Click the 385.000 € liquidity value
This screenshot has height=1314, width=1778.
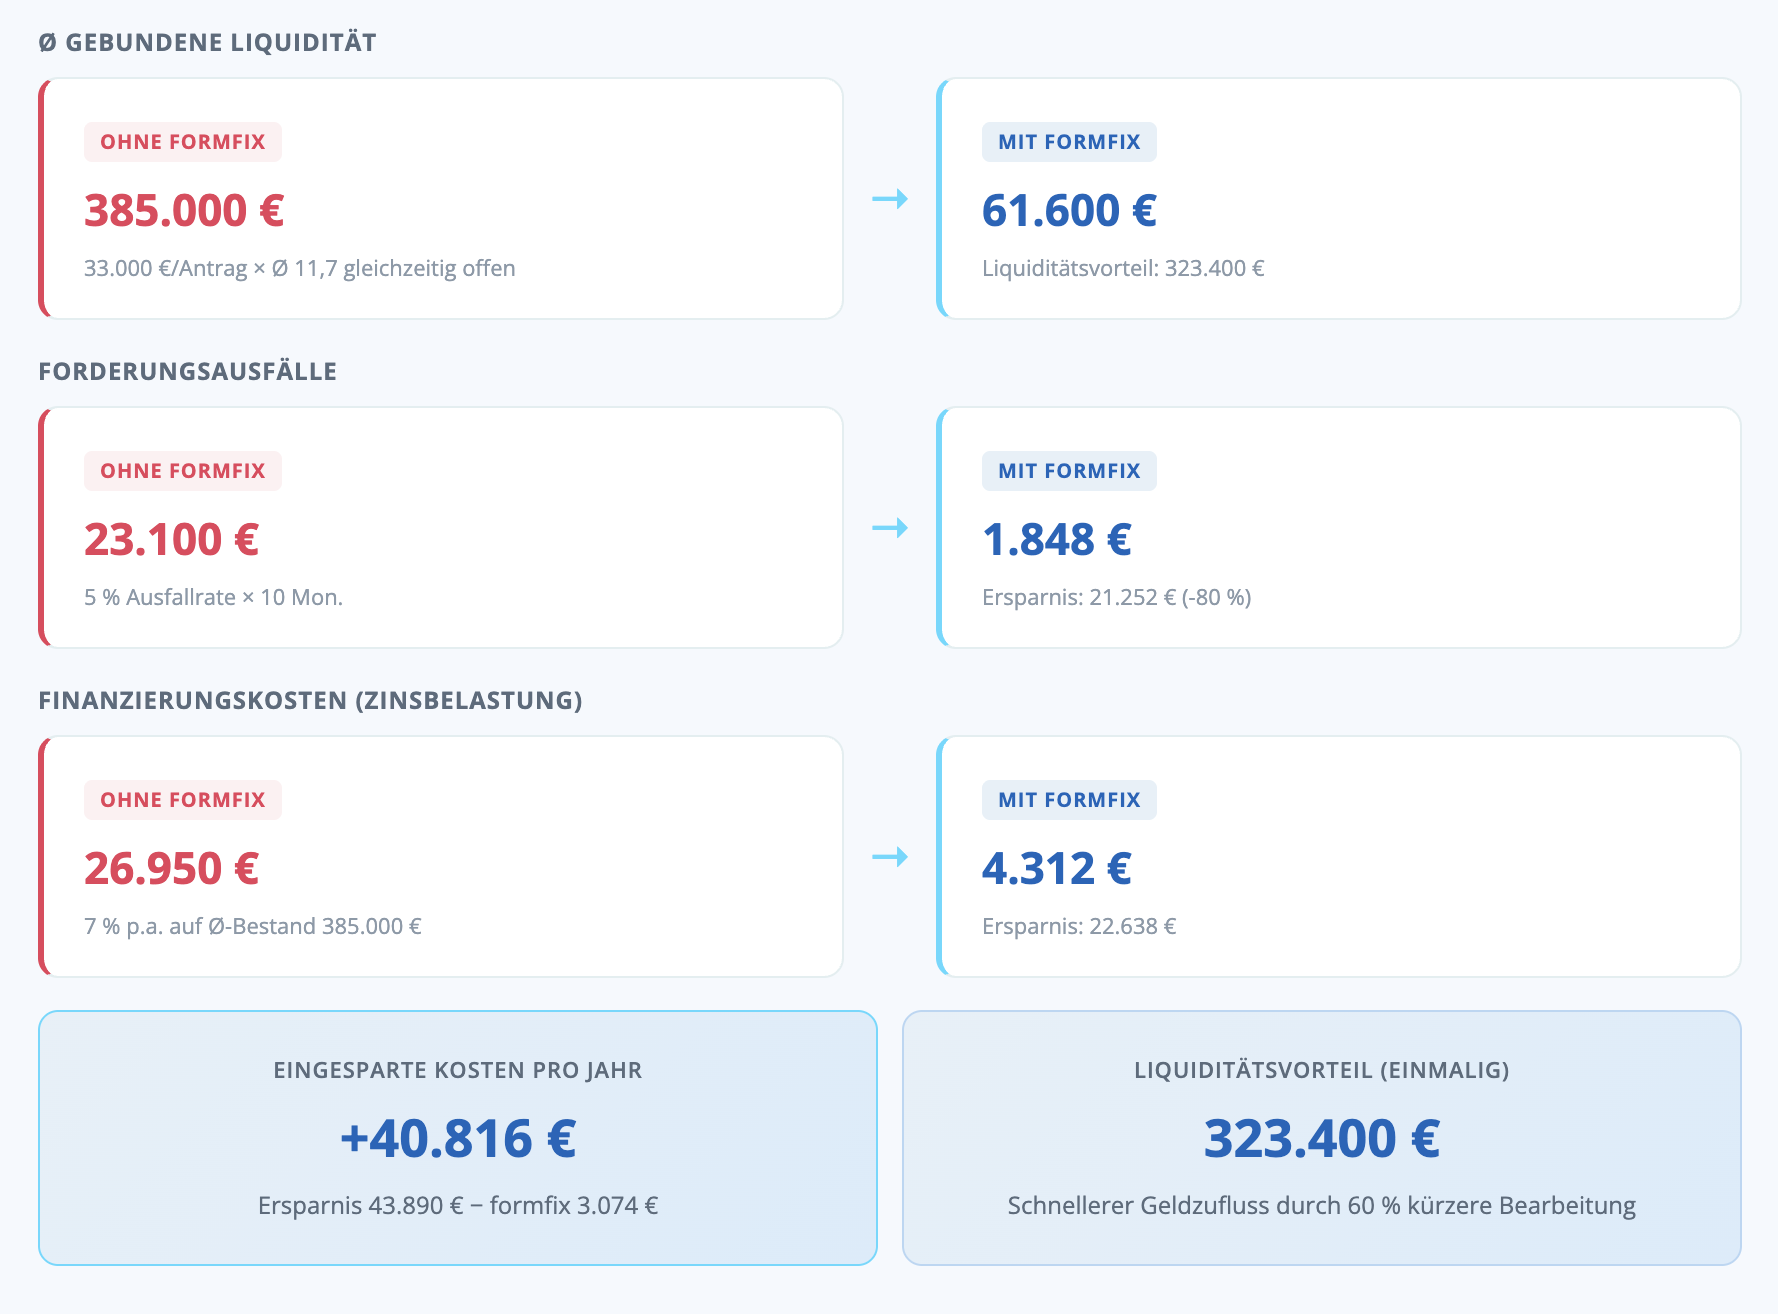point(184,211)
